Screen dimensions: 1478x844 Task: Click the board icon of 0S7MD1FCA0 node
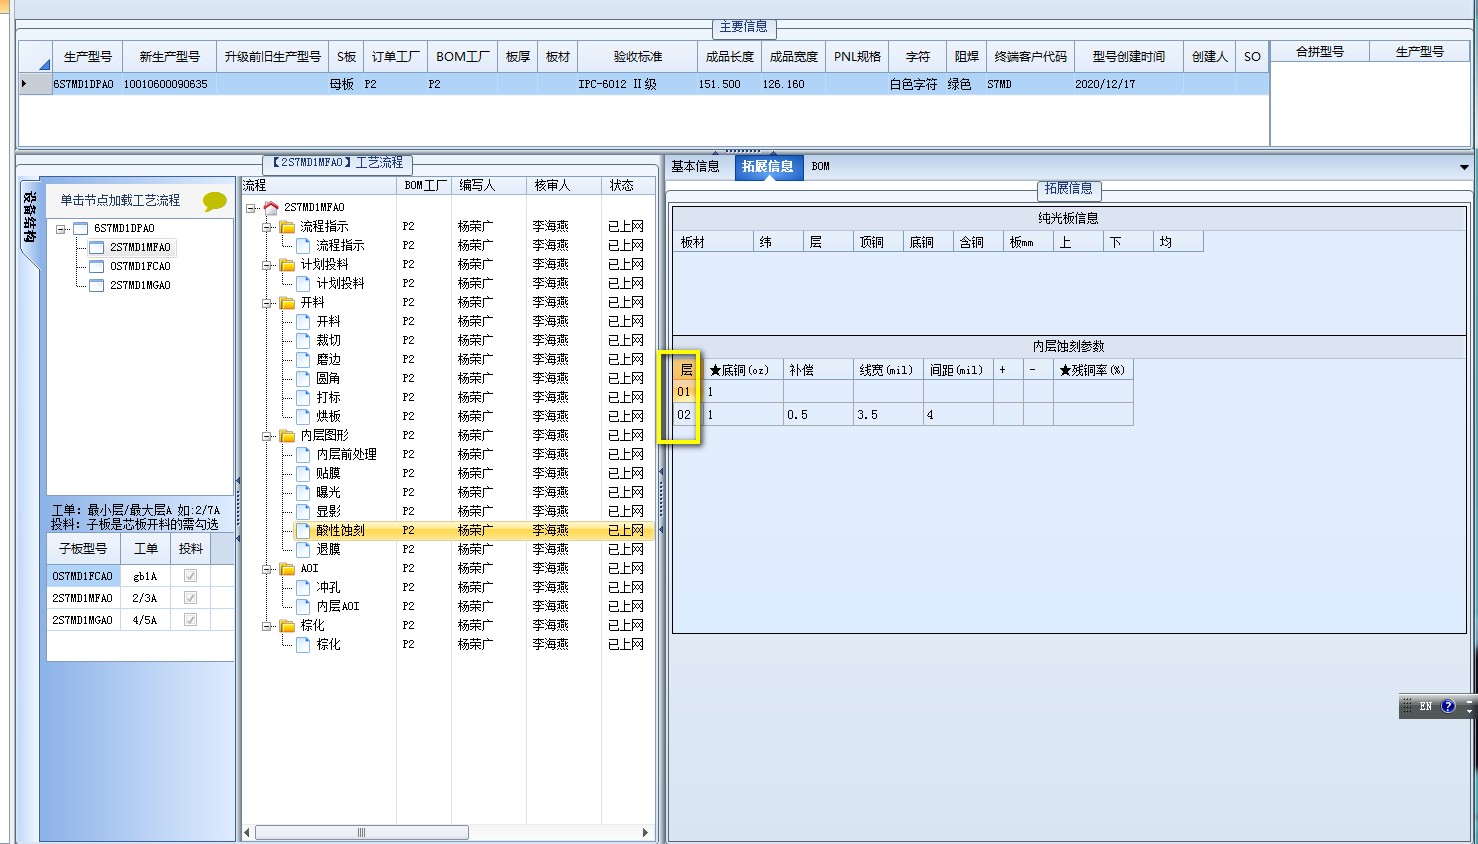click(x=97, y=266)
